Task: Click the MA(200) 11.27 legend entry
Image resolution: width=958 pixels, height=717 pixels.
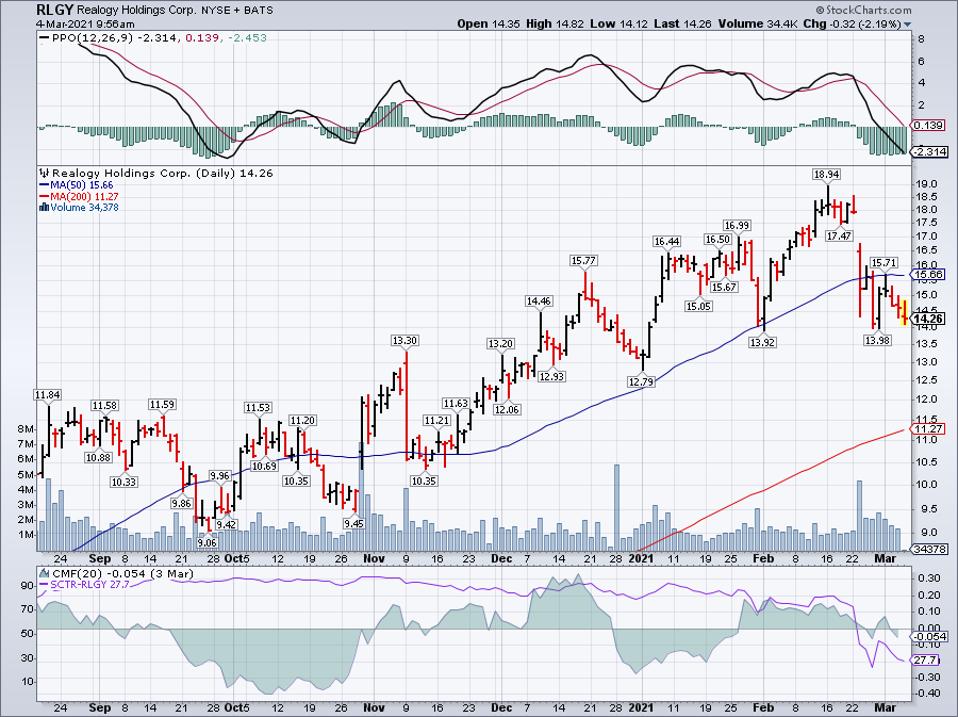Action: [84, 196]
